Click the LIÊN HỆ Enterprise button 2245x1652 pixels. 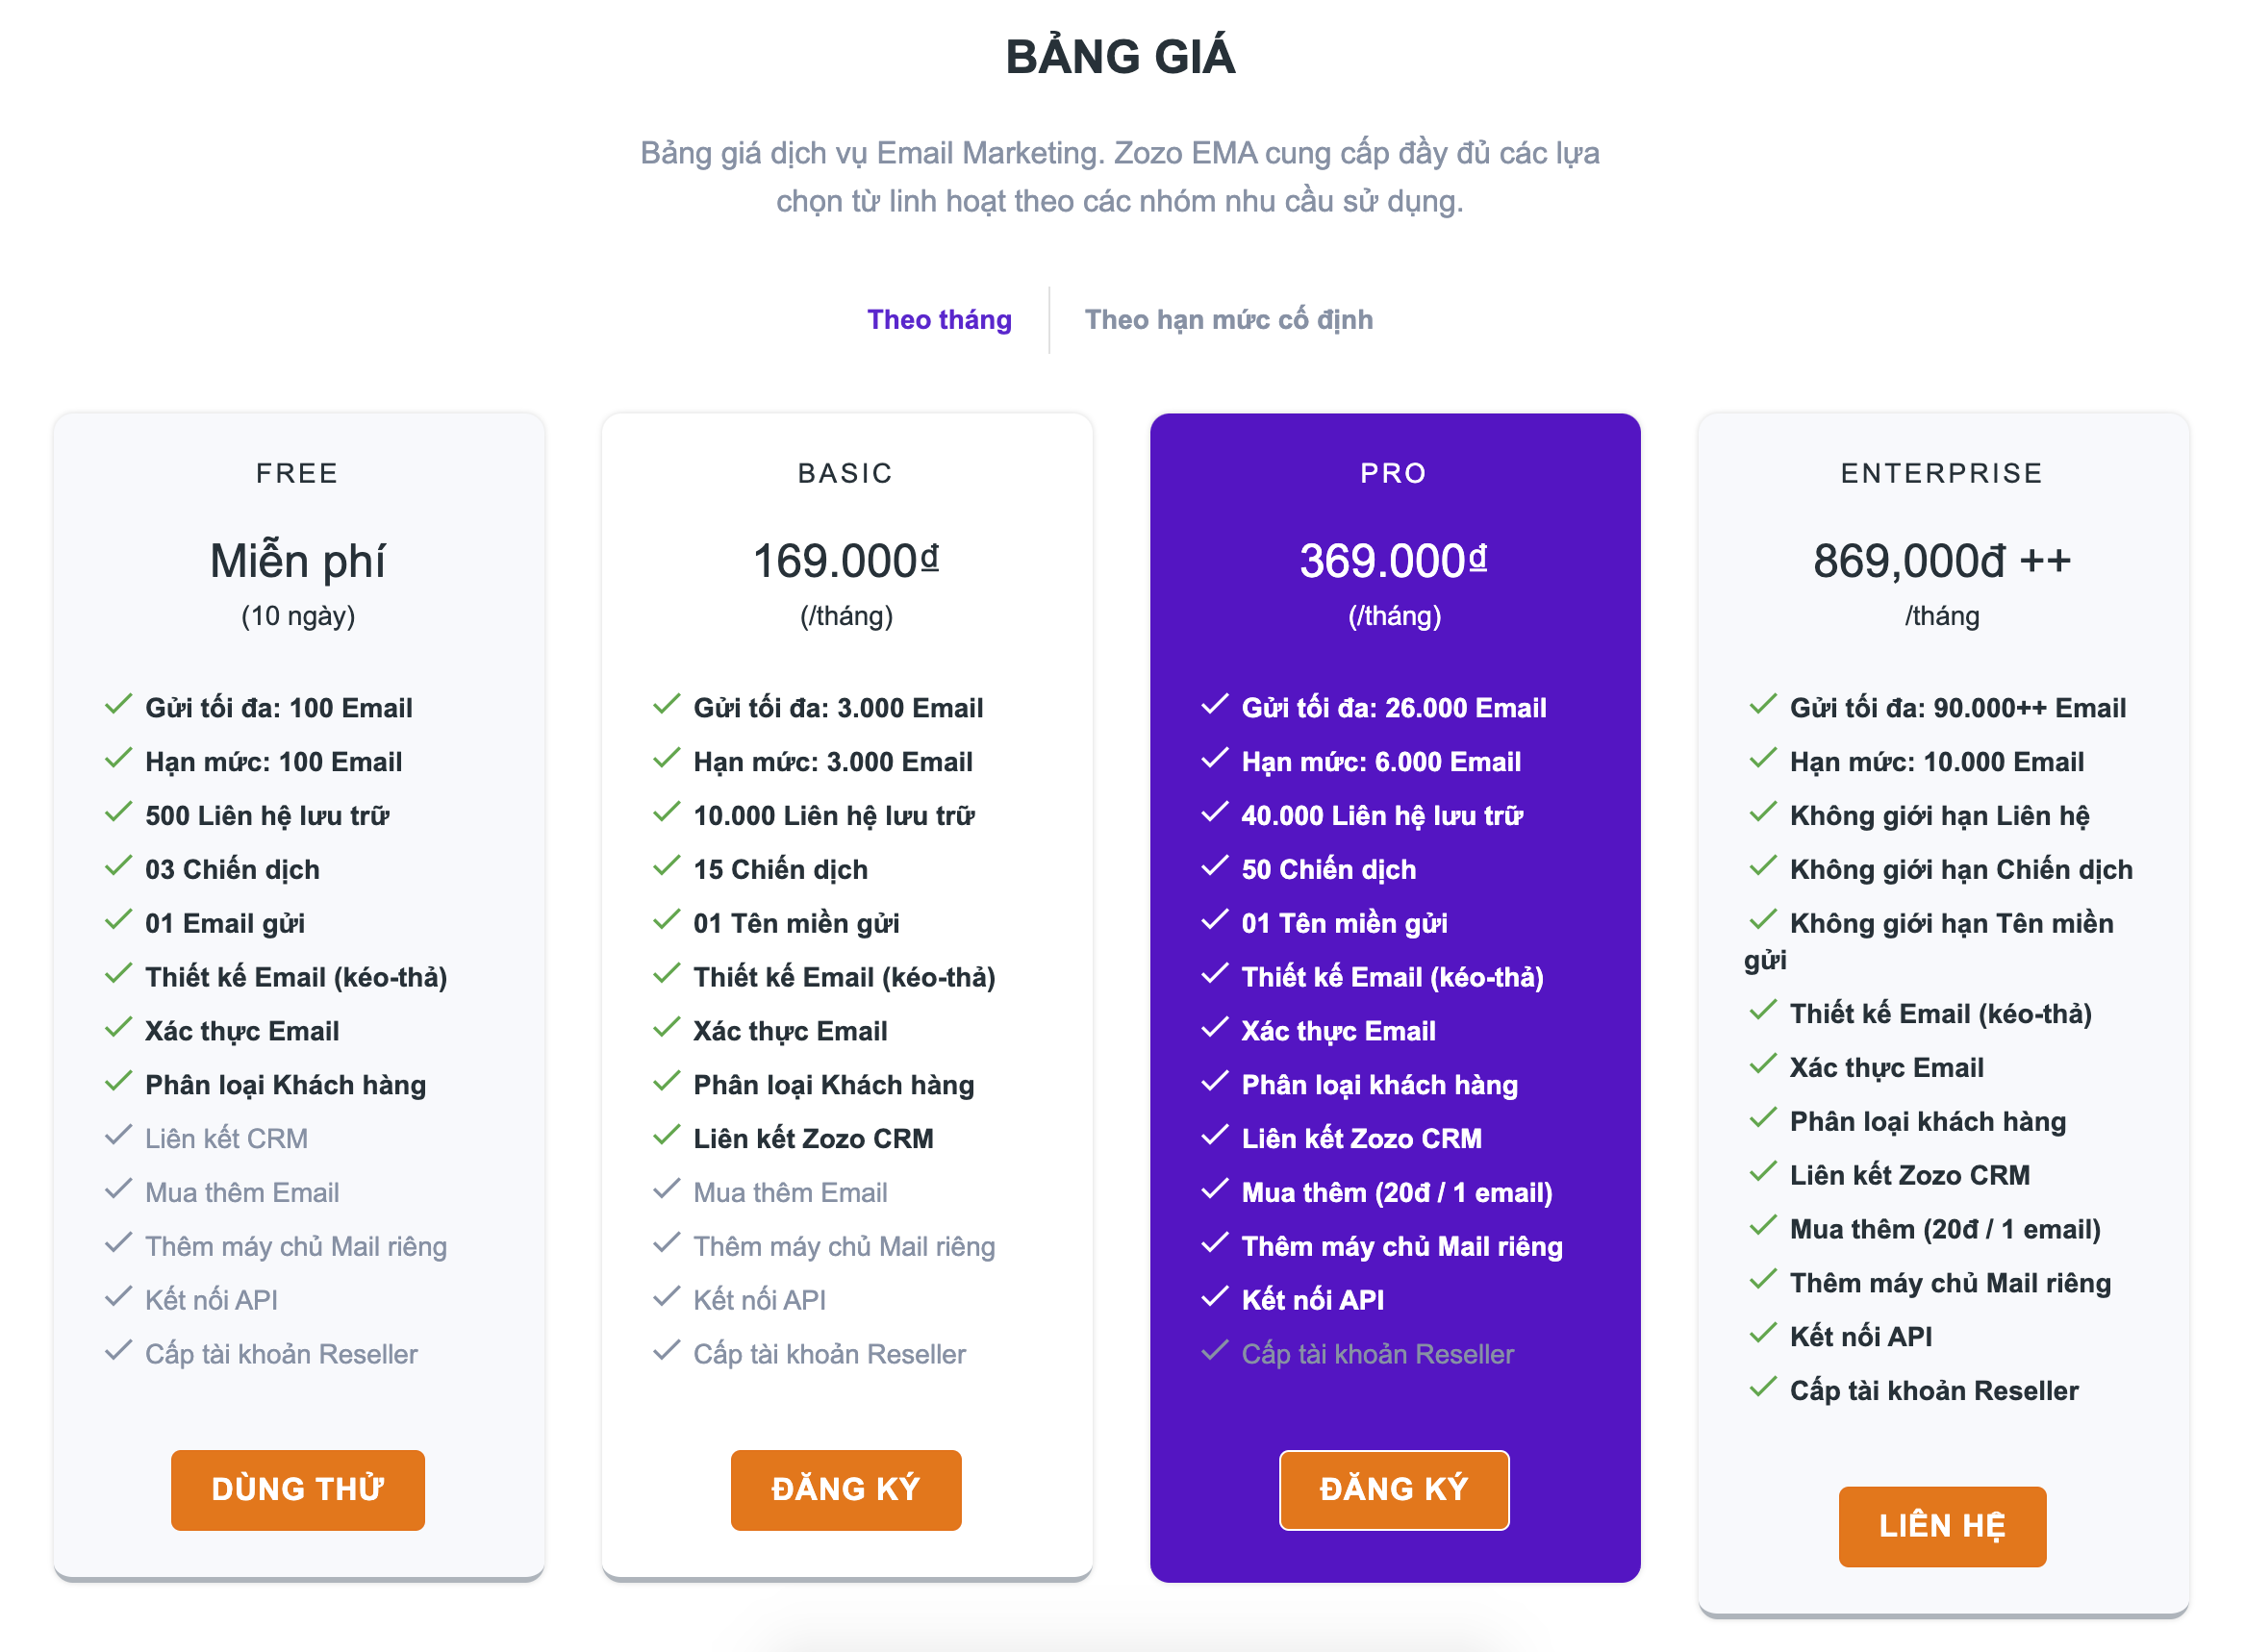point(1942,1526)
